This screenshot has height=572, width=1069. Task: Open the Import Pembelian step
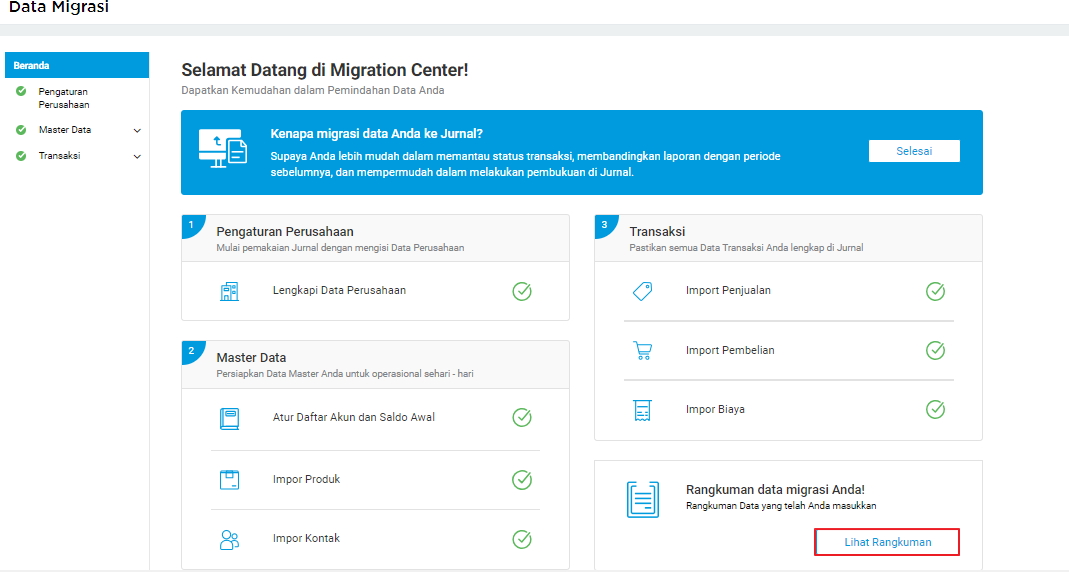(730, 350)
